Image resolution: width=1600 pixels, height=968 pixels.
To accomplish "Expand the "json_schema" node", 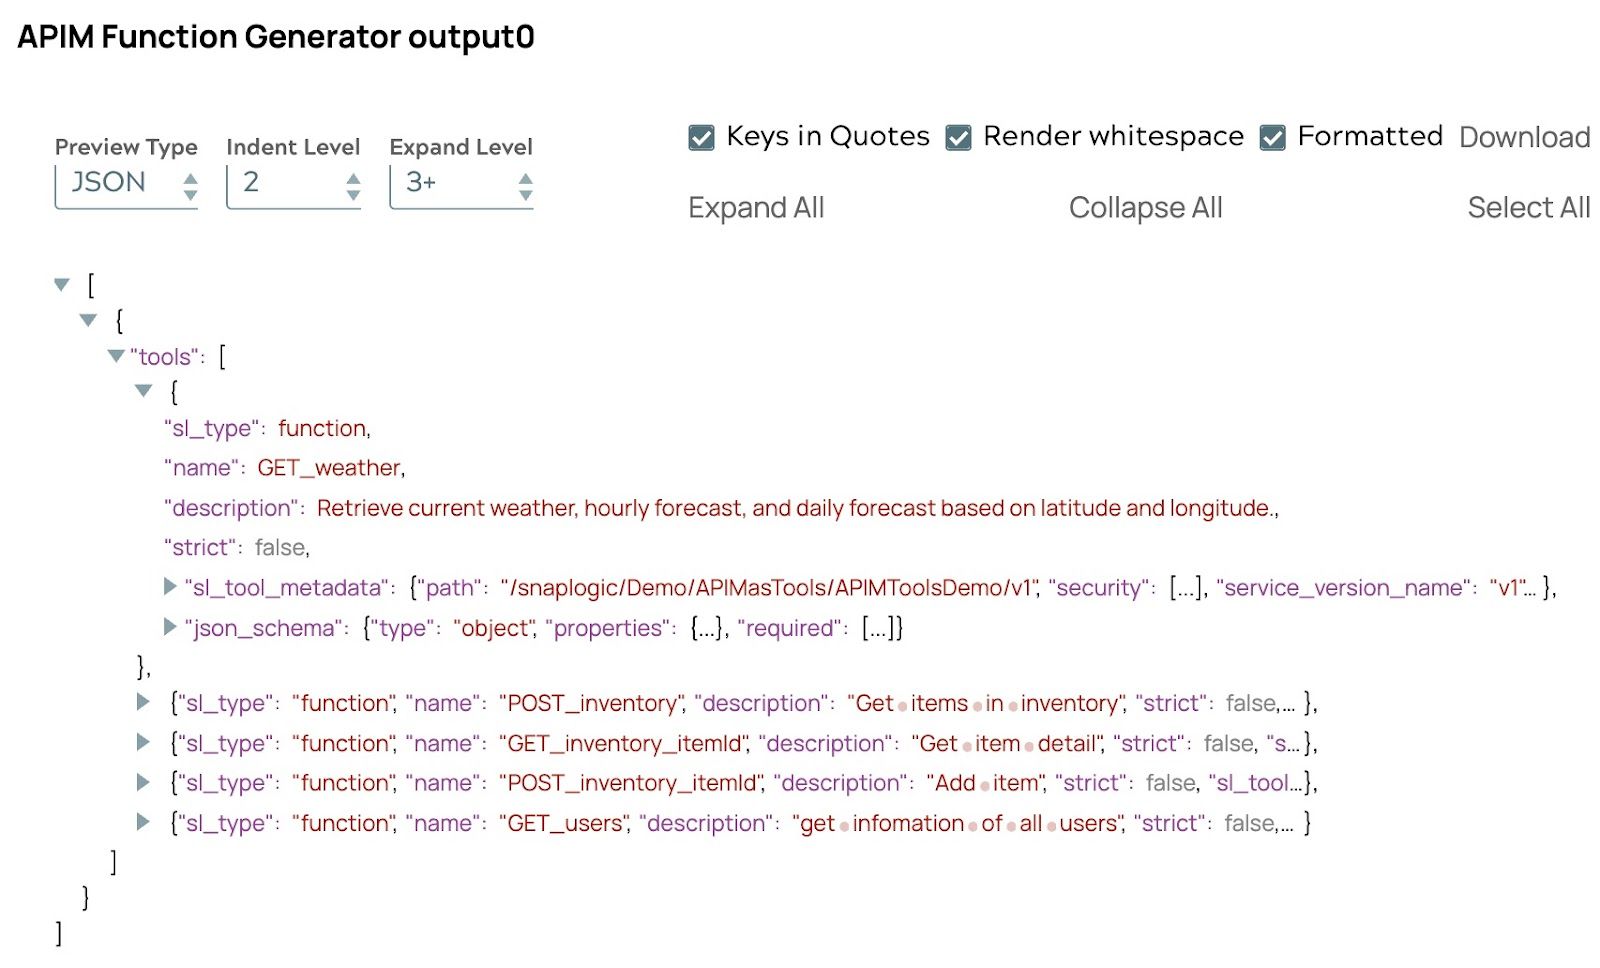I will point(170,627).
